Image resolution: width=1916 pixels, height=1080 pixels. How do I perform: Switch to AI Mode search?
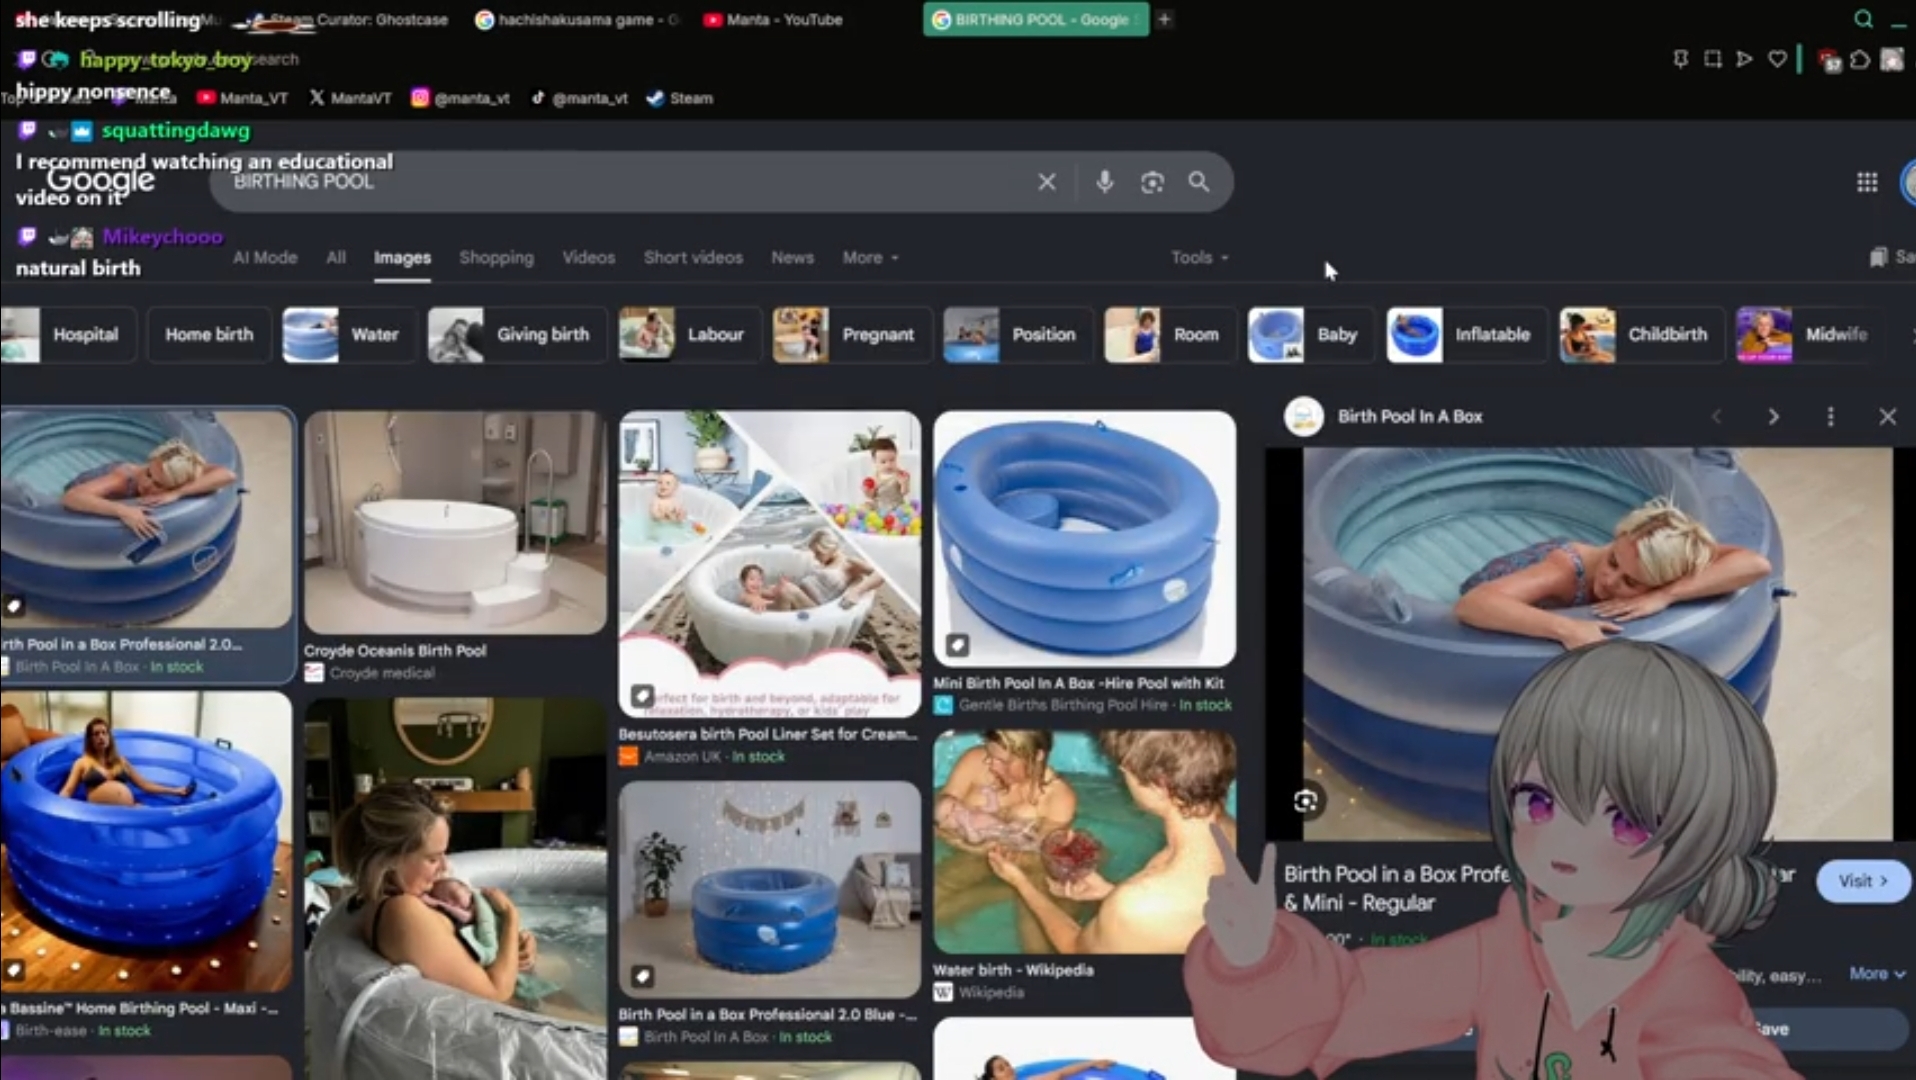coord(265,257)
